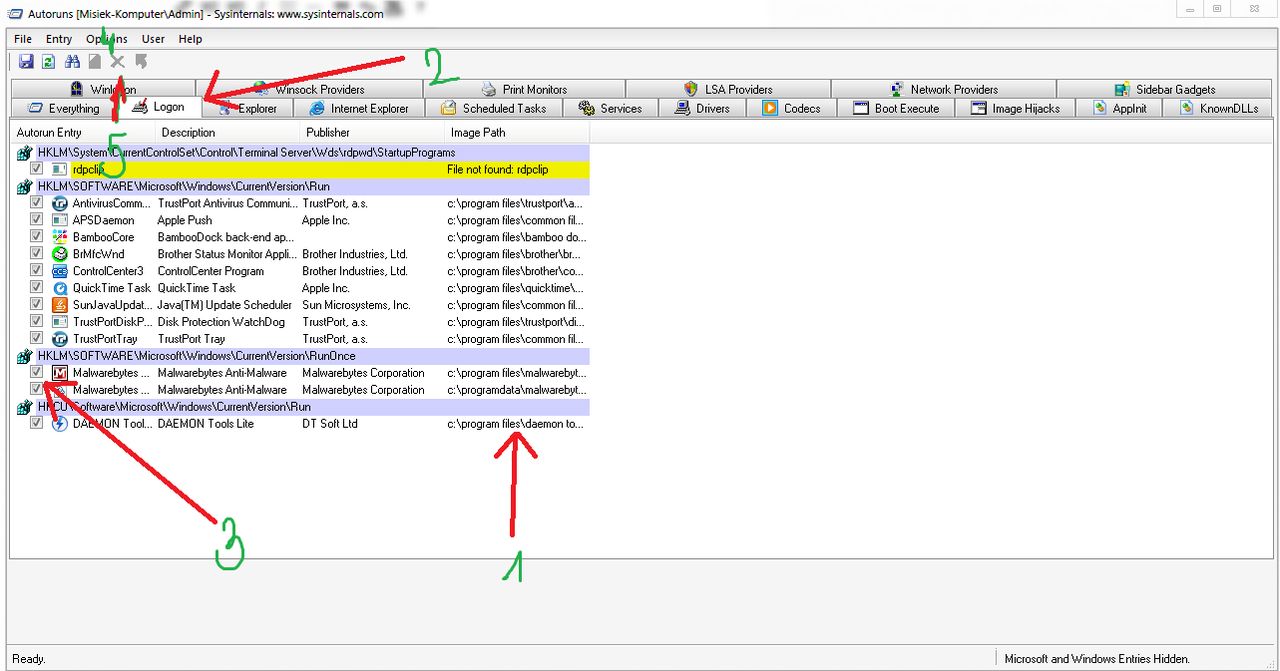
Task: Click the Refresh toolbar icon
Action: tap(49, 62)
